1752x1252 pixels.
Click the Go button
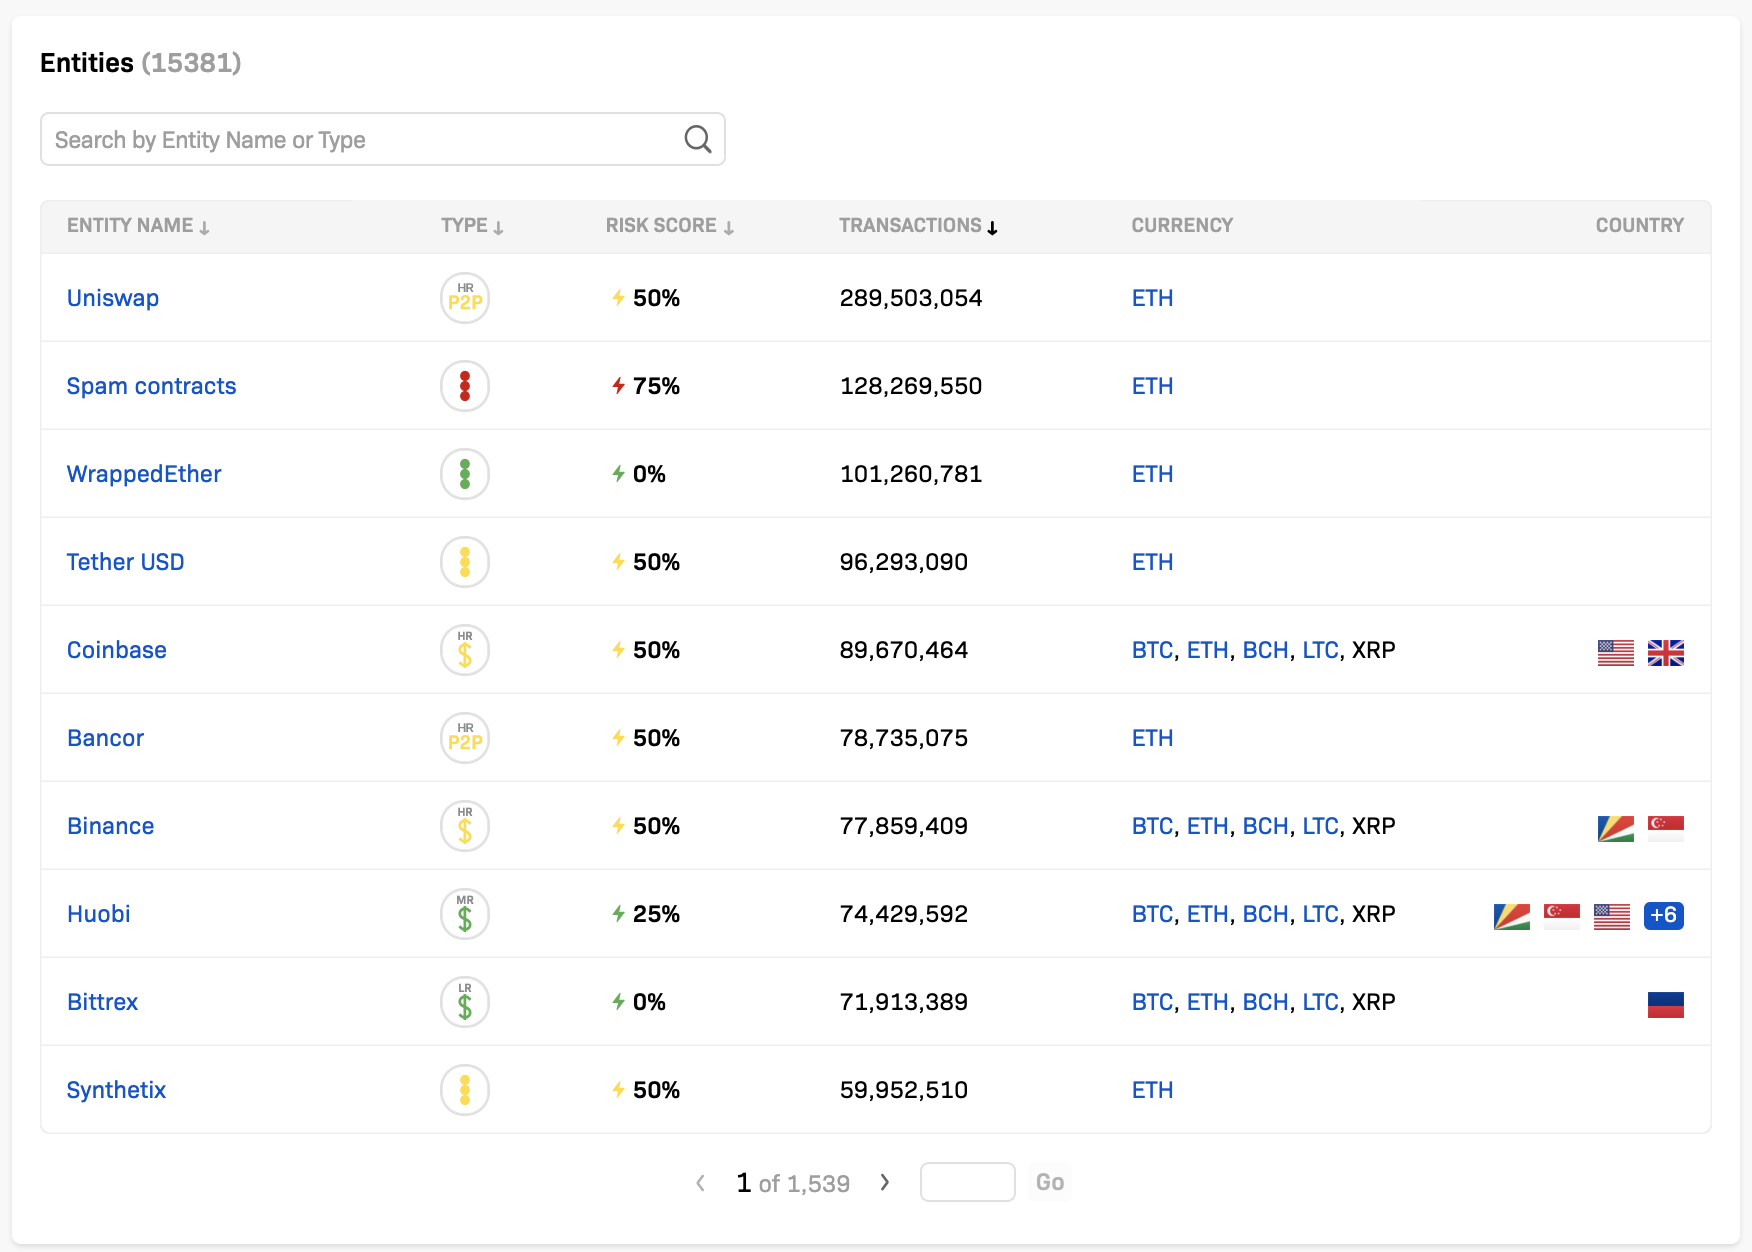point(1050,1182)
